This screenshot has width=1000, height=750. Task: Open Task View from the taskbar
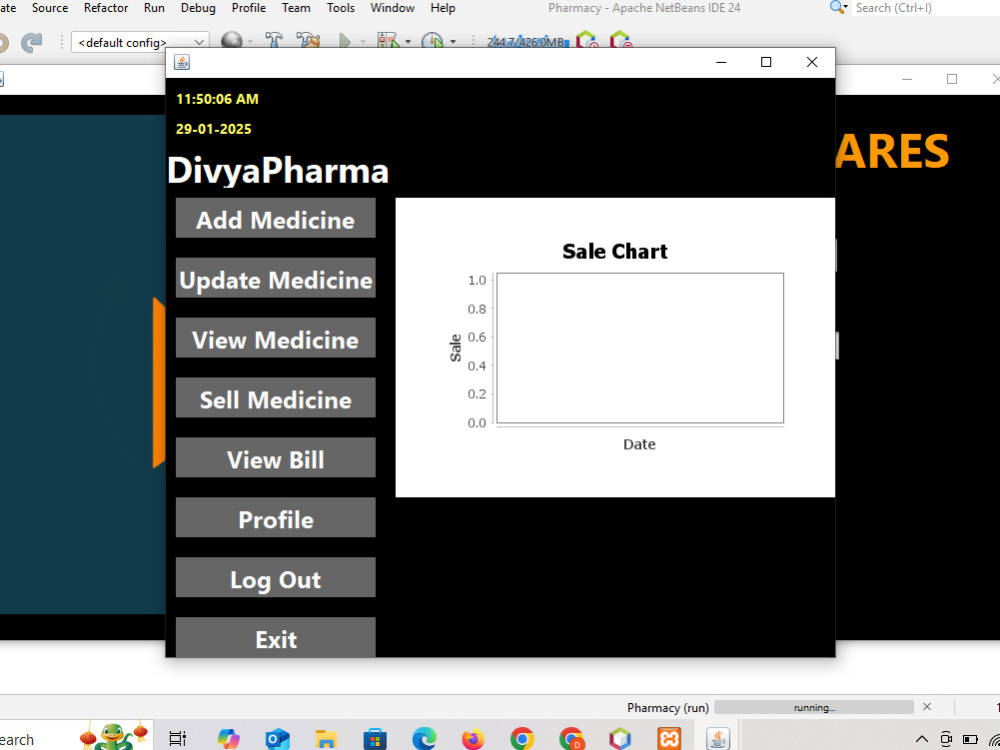pos(177,739)
